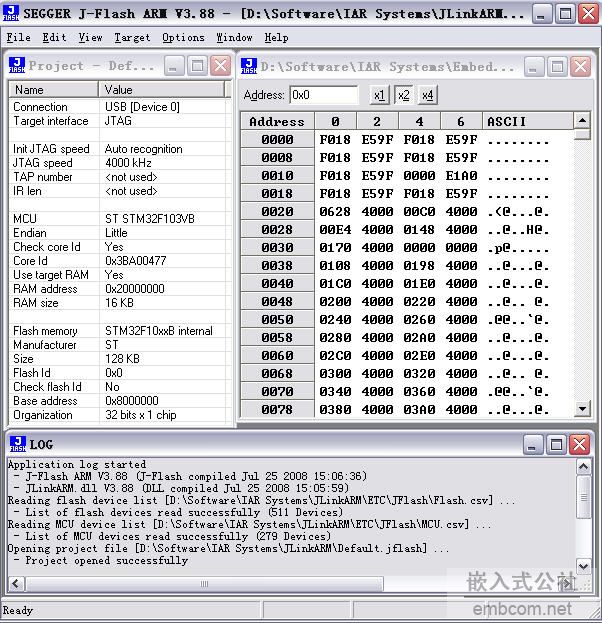Image resolution: width=602 pixels, height=623 pixels.
Task: Click LOG horizontal scroll left arrow
Action: pyautogui.click(x=16, y=584)
